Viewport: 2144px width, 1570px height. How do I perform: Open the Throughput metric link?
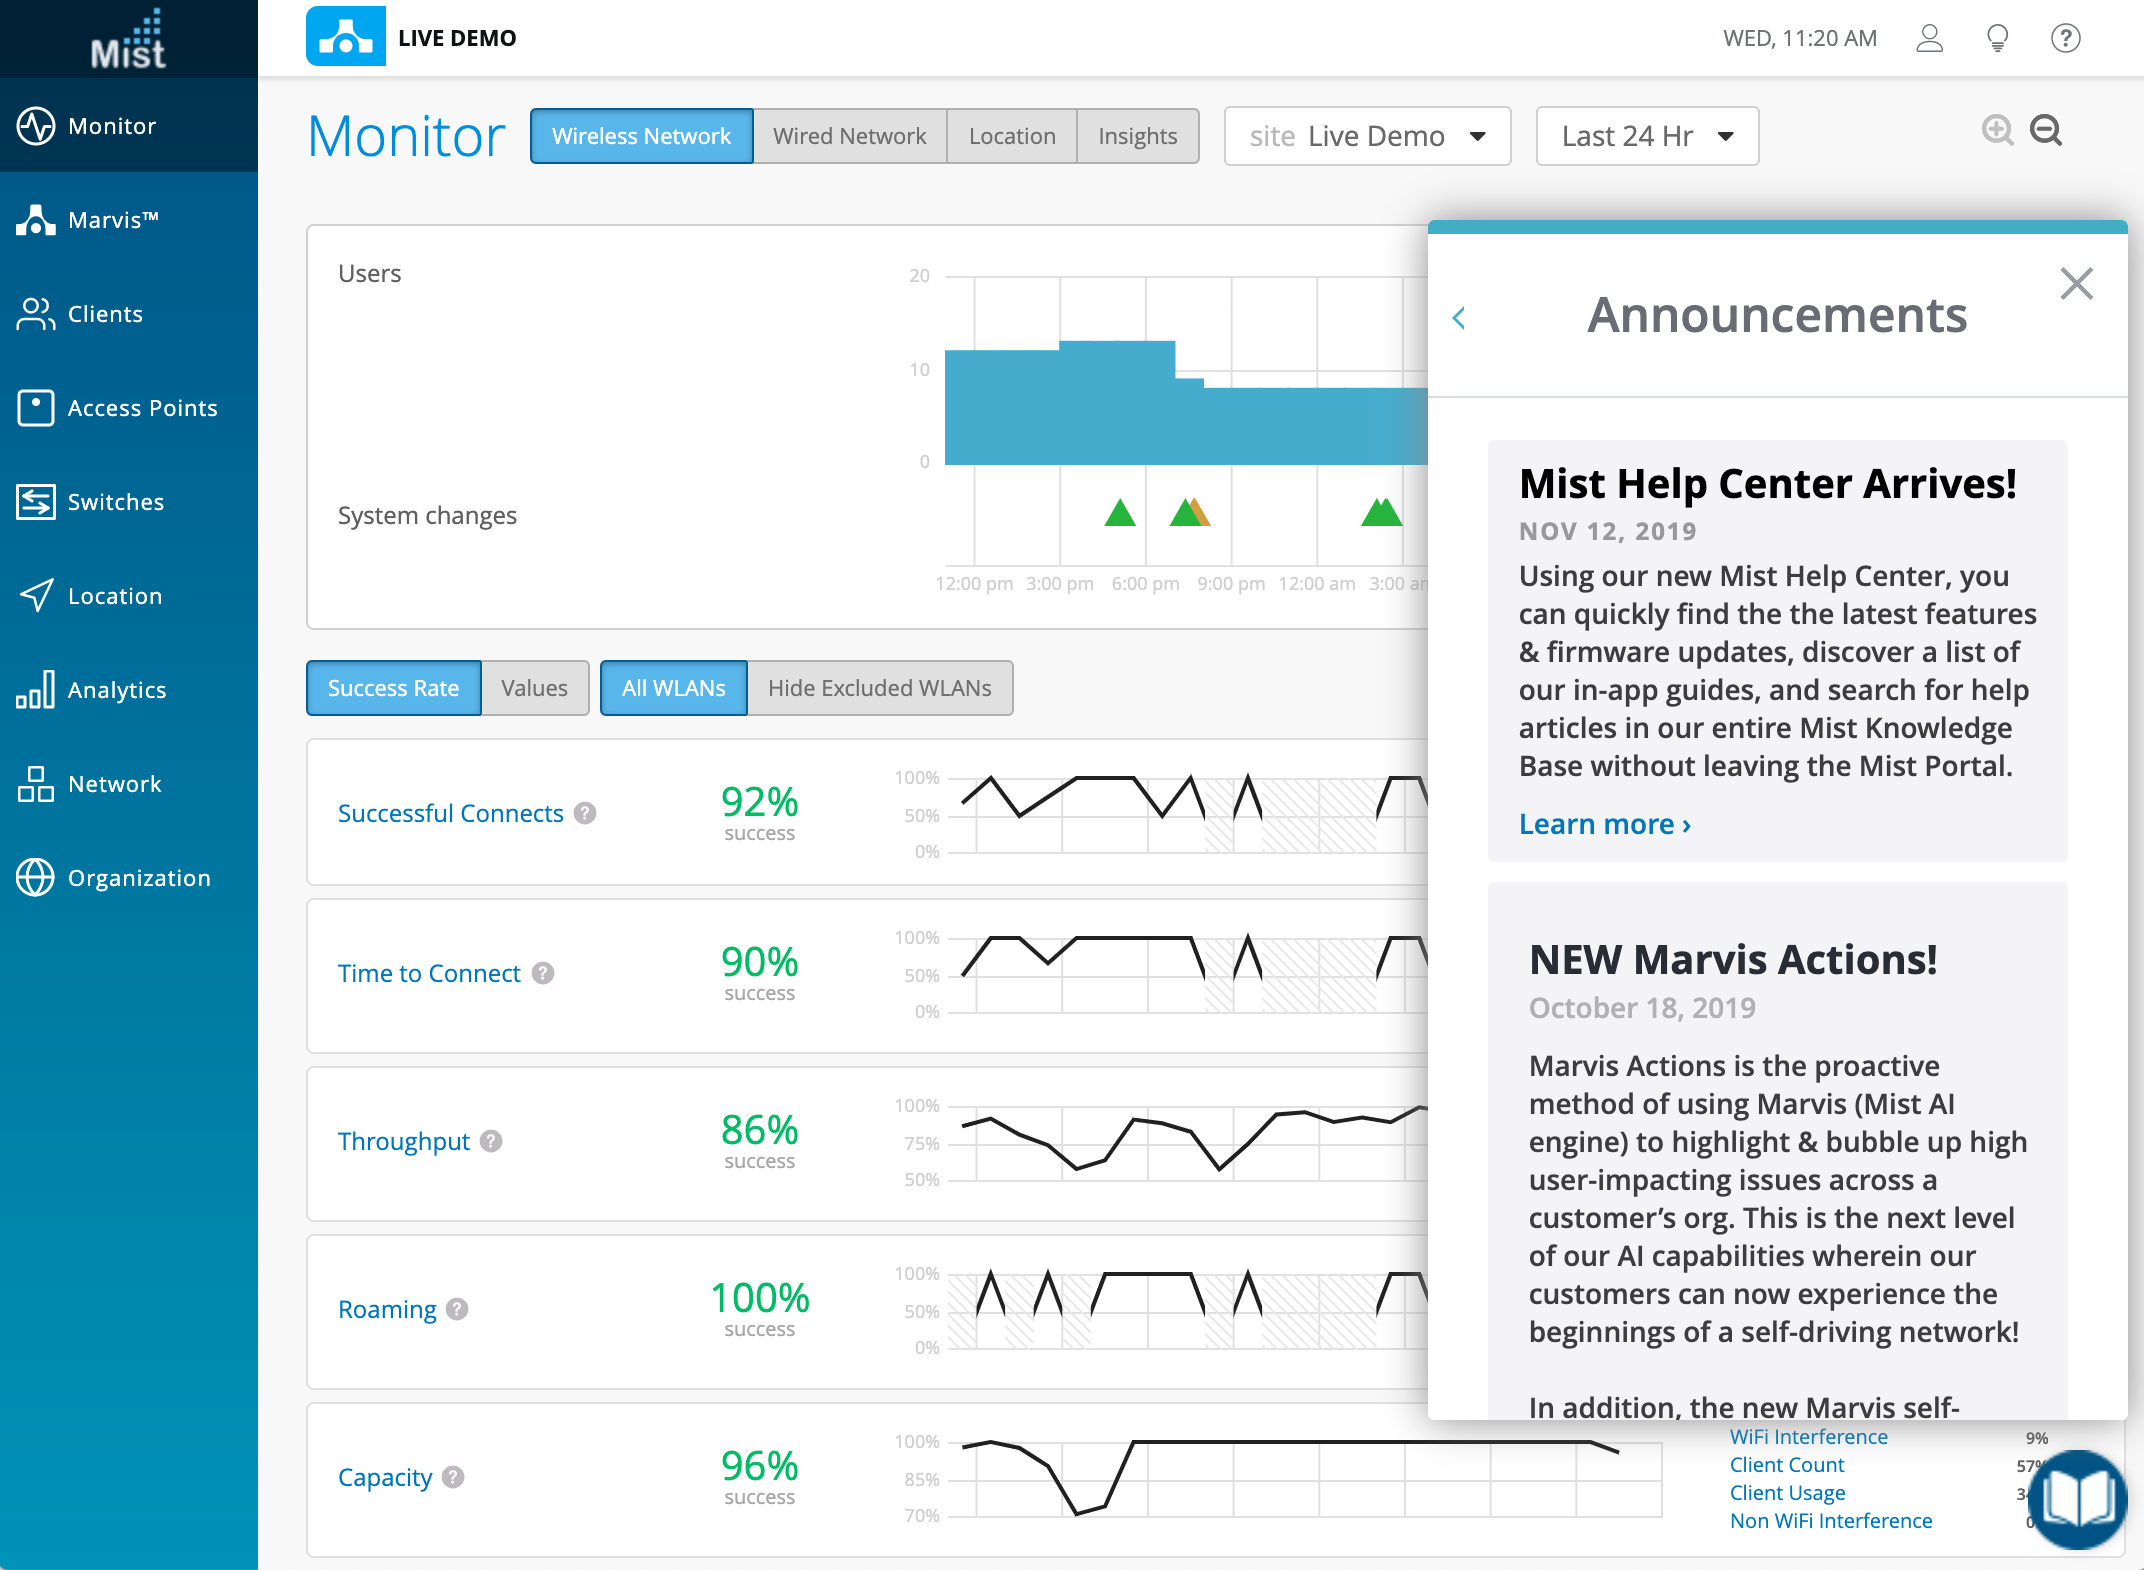403,1141
